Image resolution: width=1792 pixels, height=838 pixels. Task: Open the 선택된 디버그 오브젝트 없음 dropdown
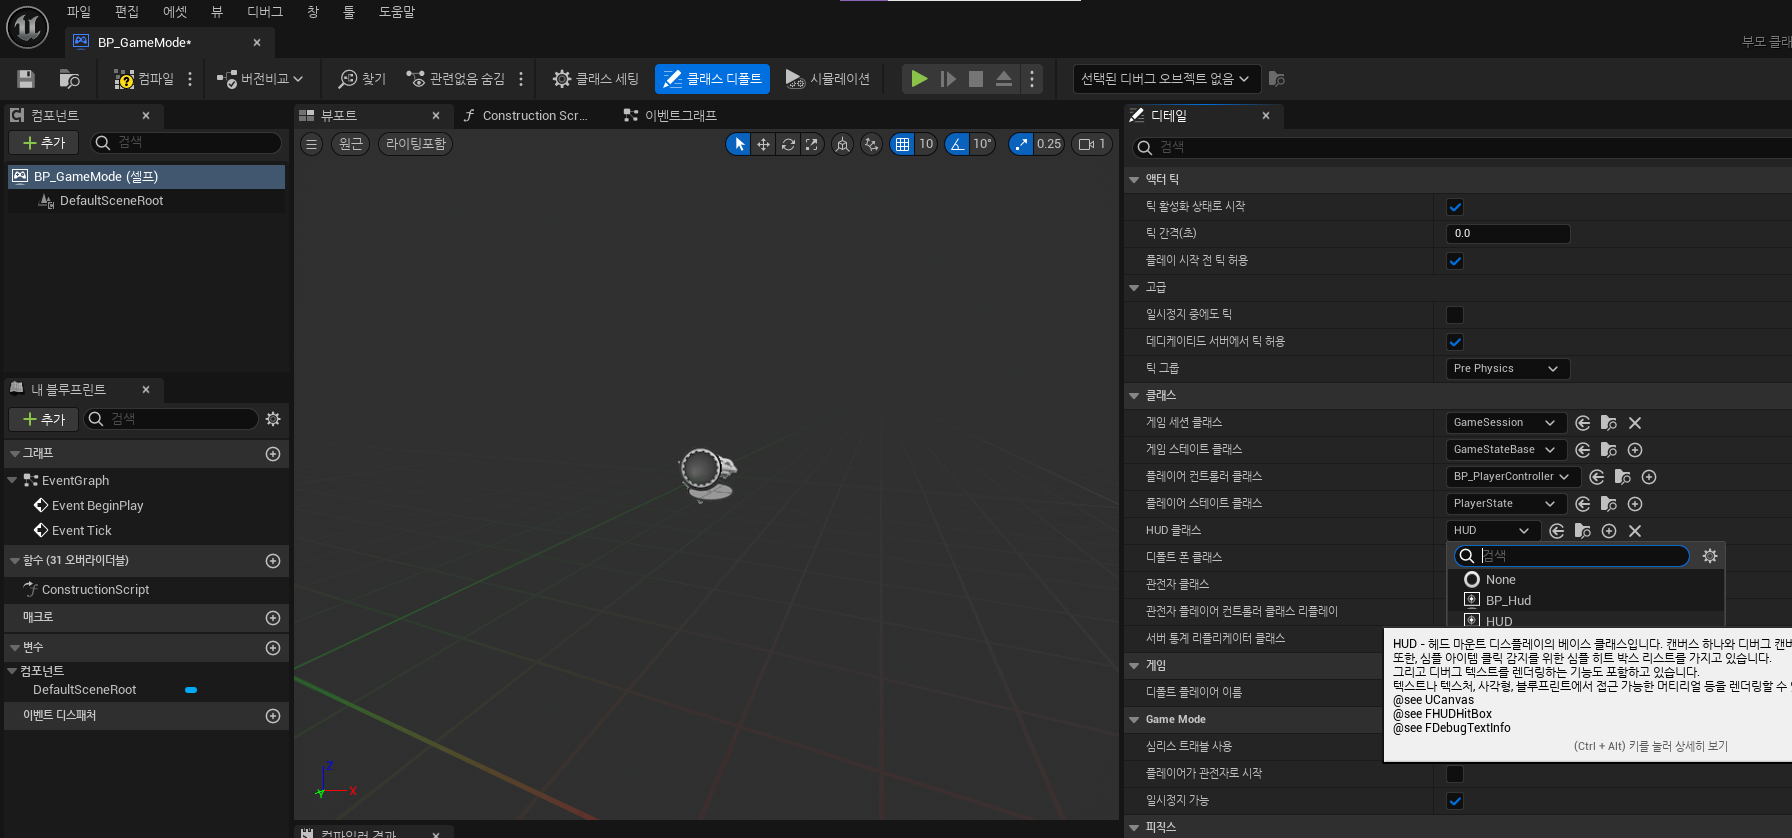[x=1165, y=79]
